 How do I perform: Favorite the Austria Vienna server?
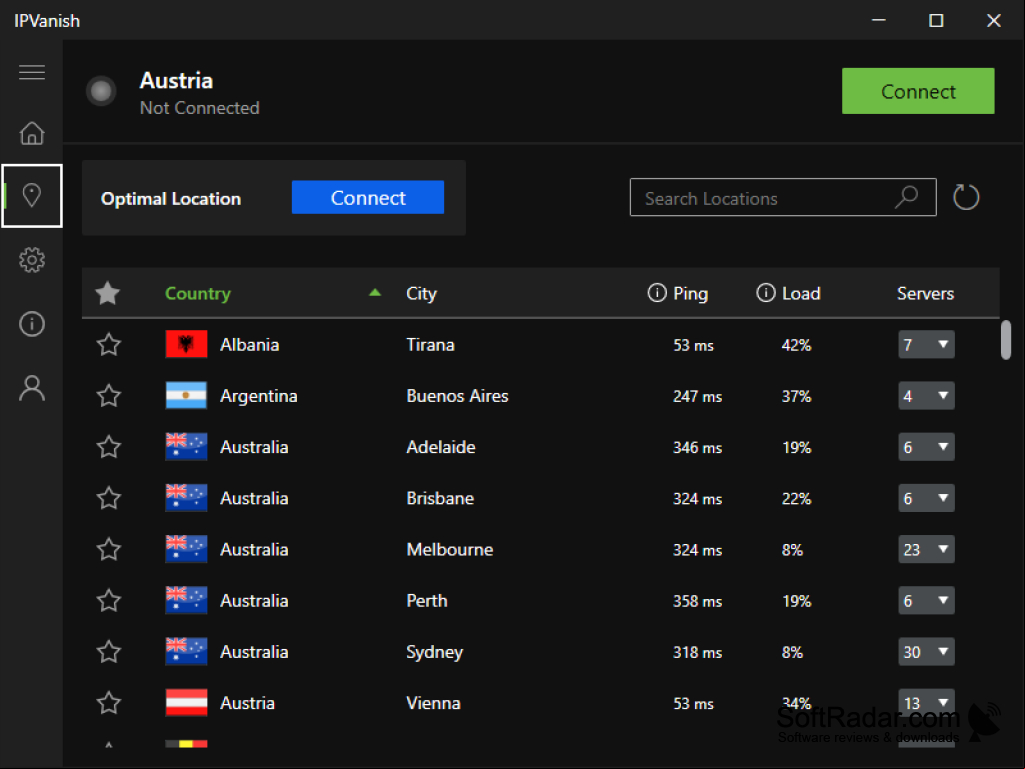click(109, 702)
